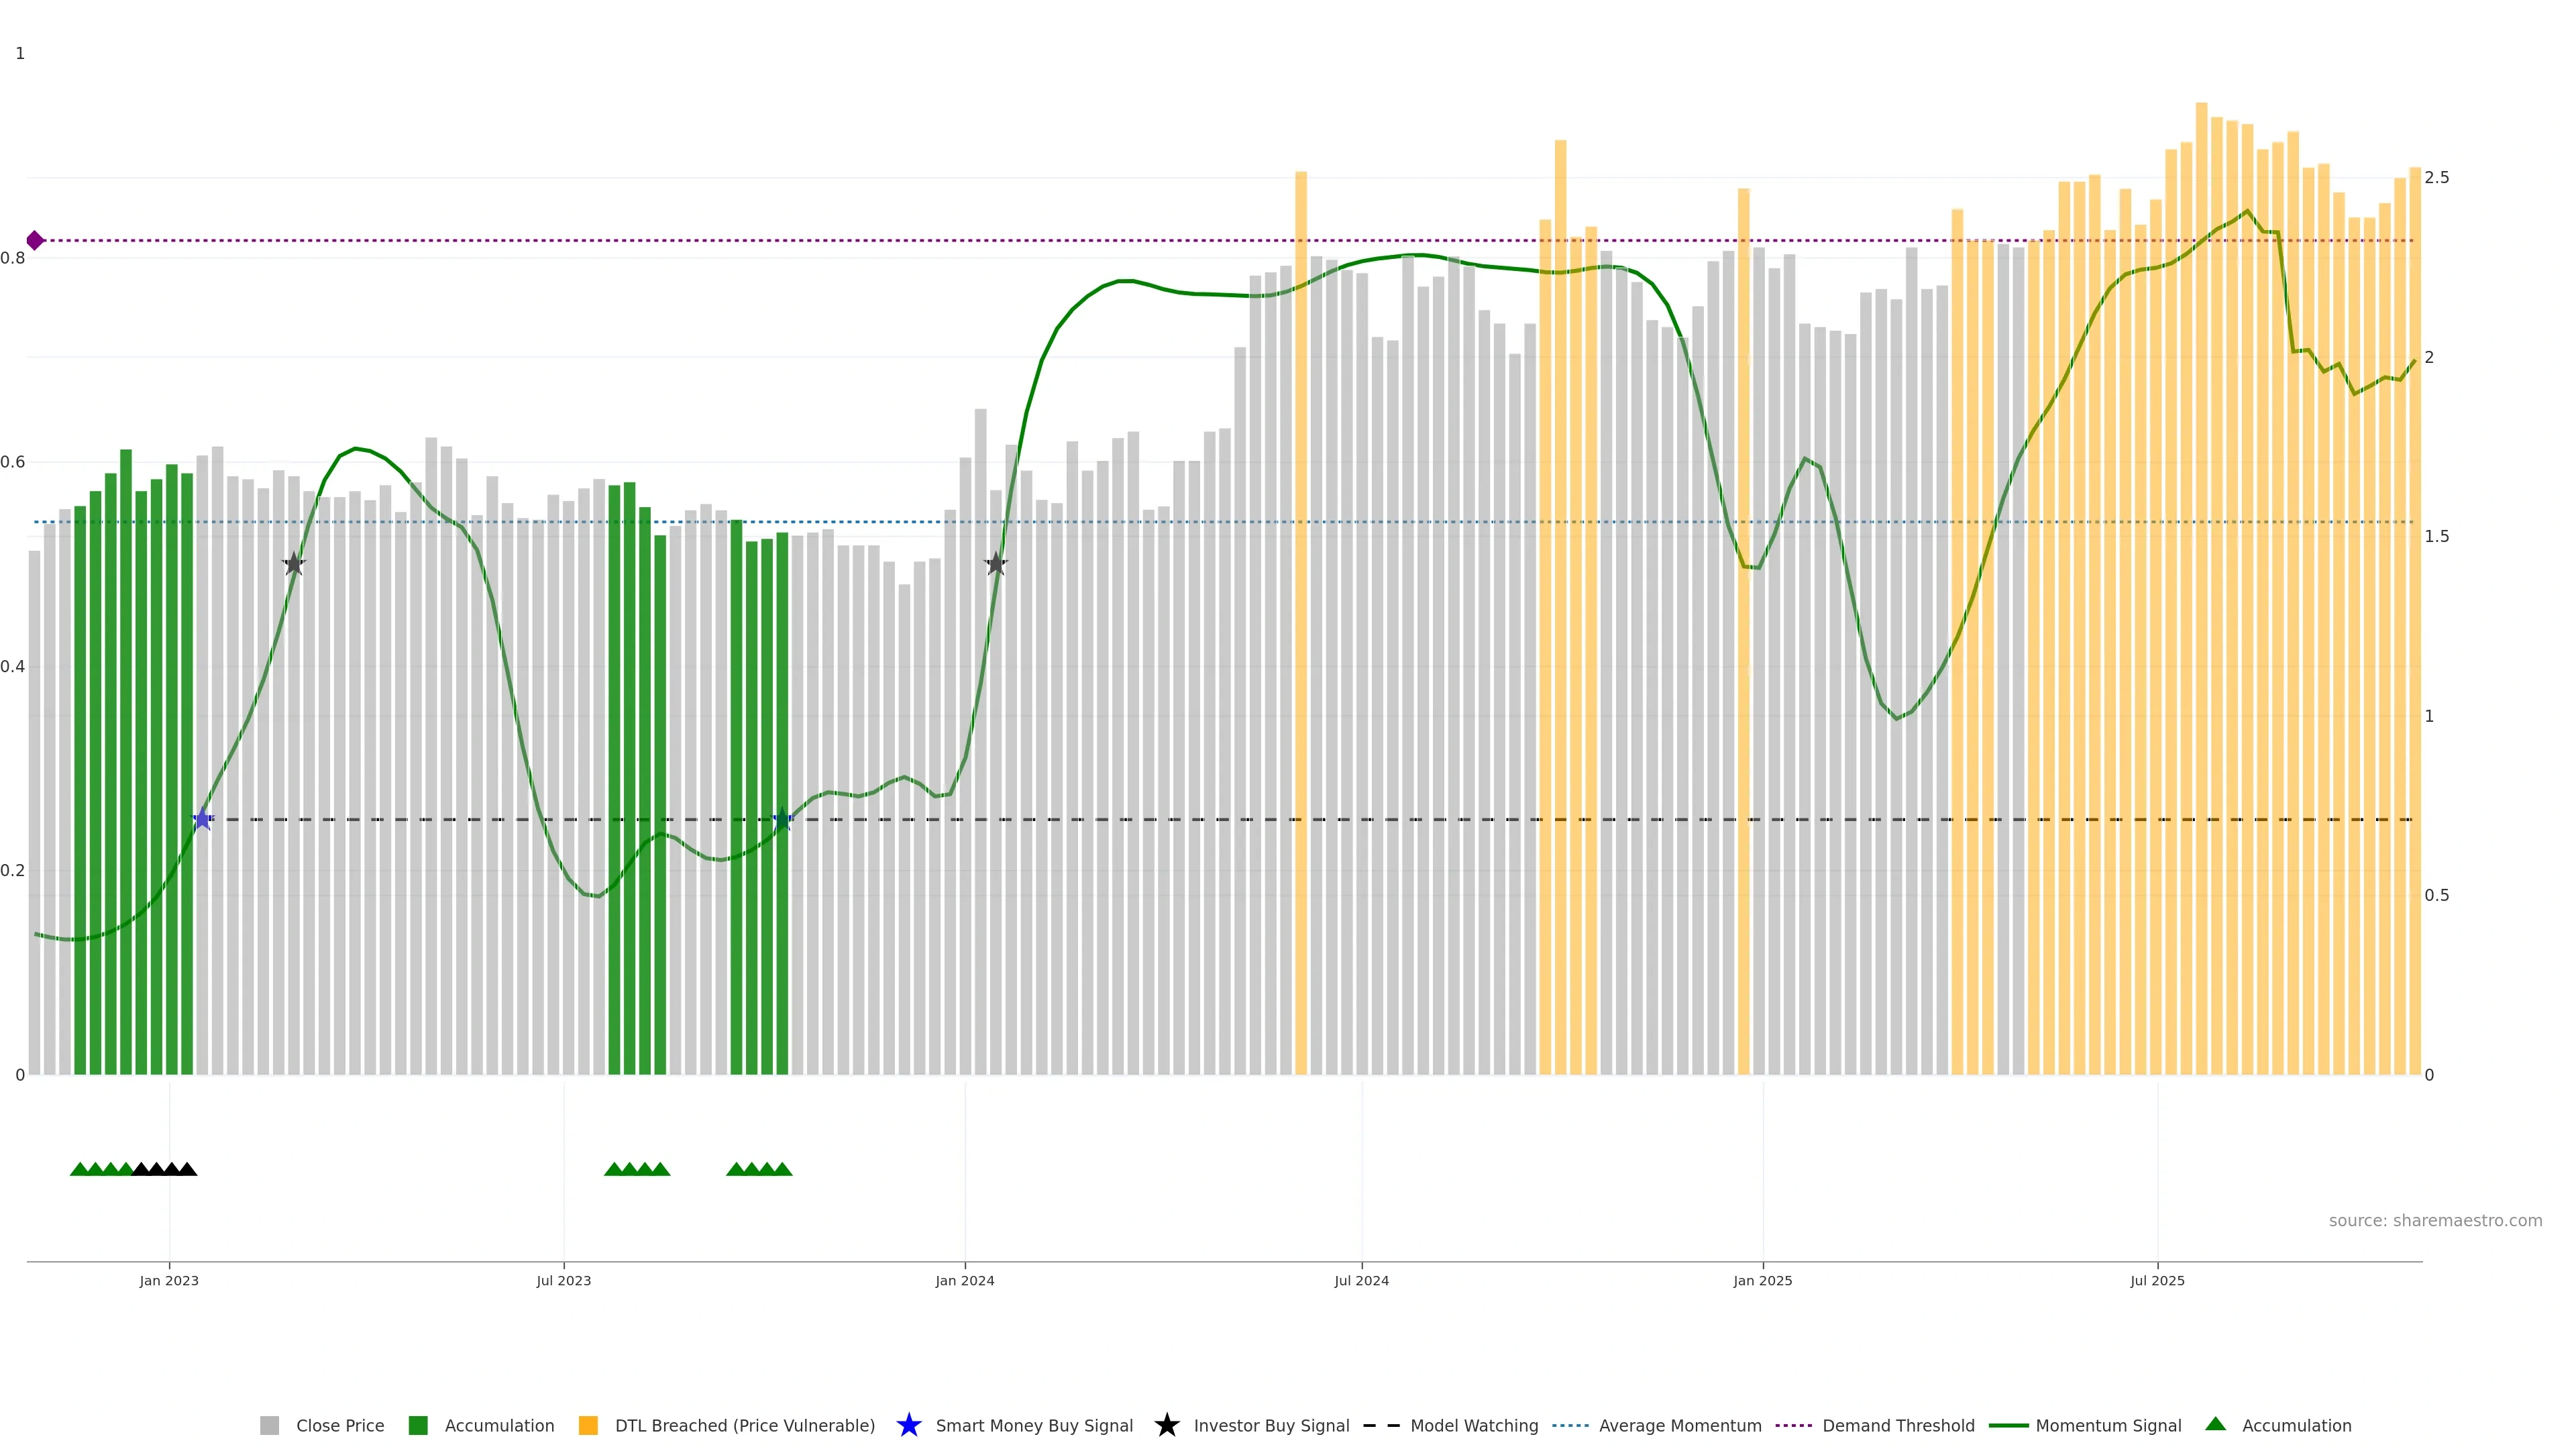Click the purple diamond Demand Threshold marker
Image resolution: width=2576 pixels, height=1449 pixels.
coord(35,240)
